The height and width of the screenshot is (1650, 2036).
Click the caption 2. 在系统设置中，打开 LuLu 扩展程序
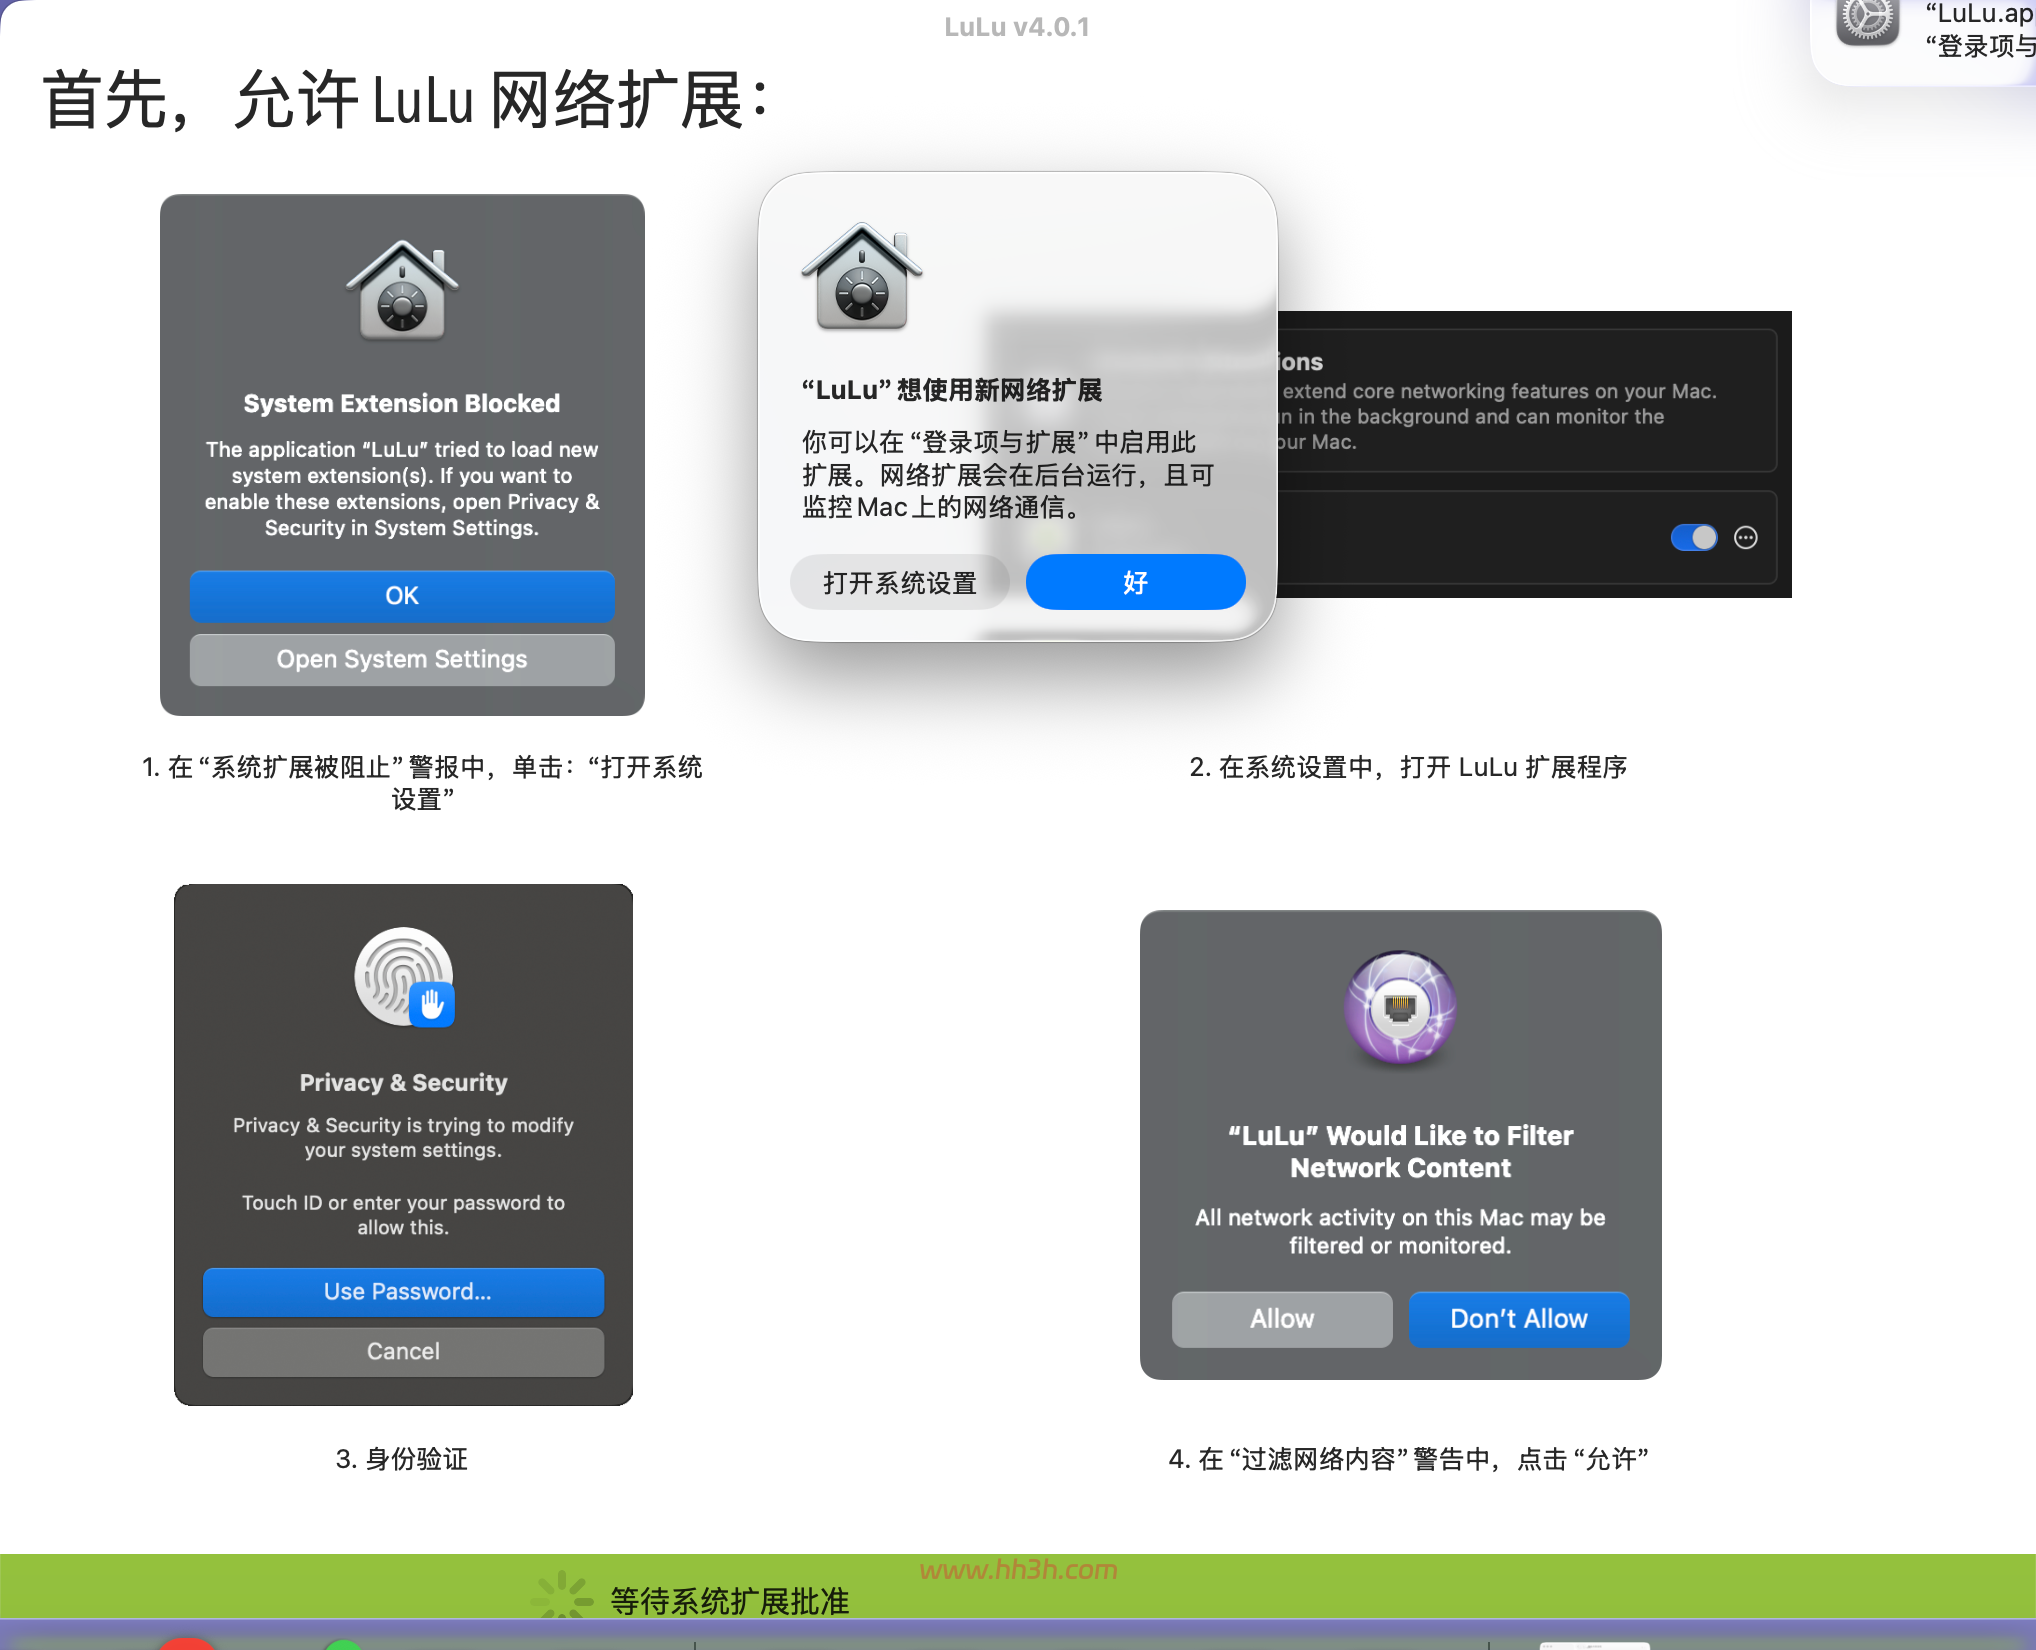pyautogui.click(x=1408, y=767)
